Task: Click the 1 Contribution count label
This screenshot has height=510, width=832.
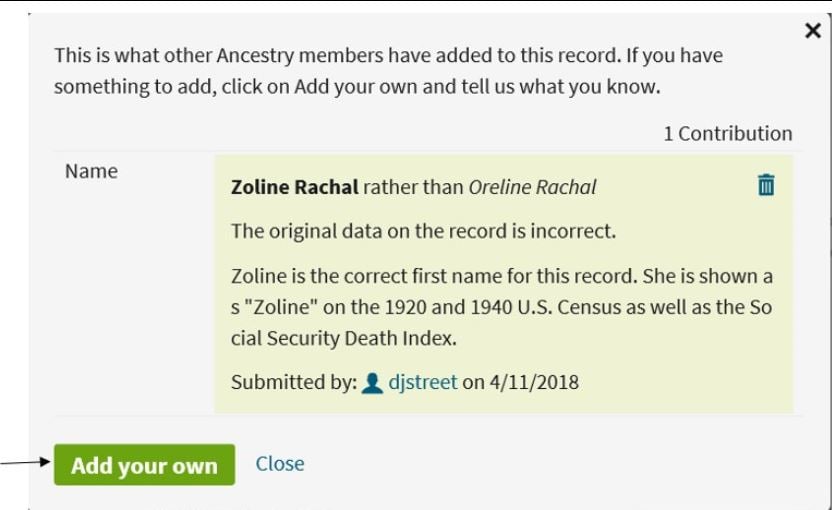Action: [728, 134]
